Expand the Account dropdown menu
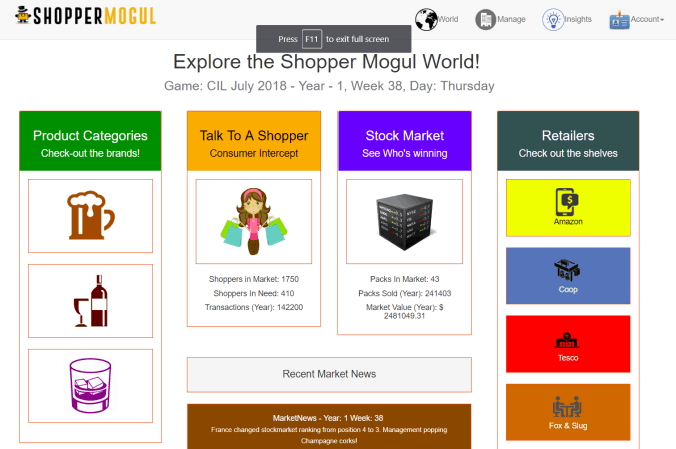This screenshot has width=676, height=449. point(647,19)
